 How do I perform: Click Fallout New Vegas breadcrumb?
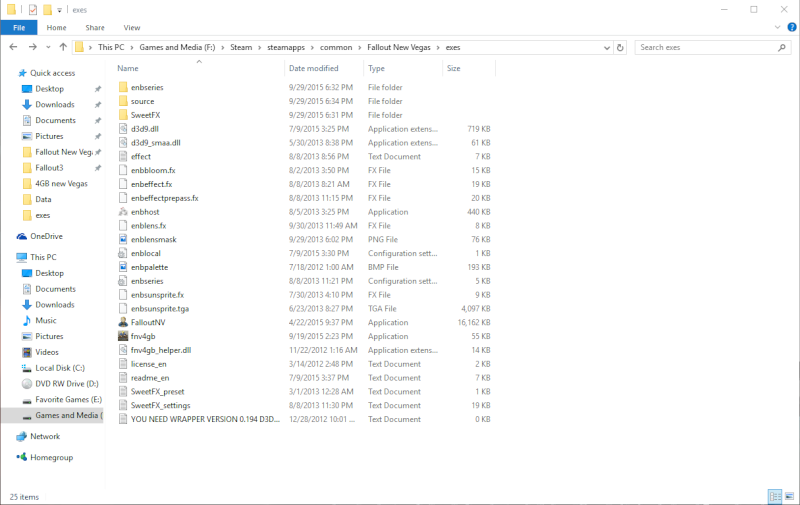pos(399,47)
